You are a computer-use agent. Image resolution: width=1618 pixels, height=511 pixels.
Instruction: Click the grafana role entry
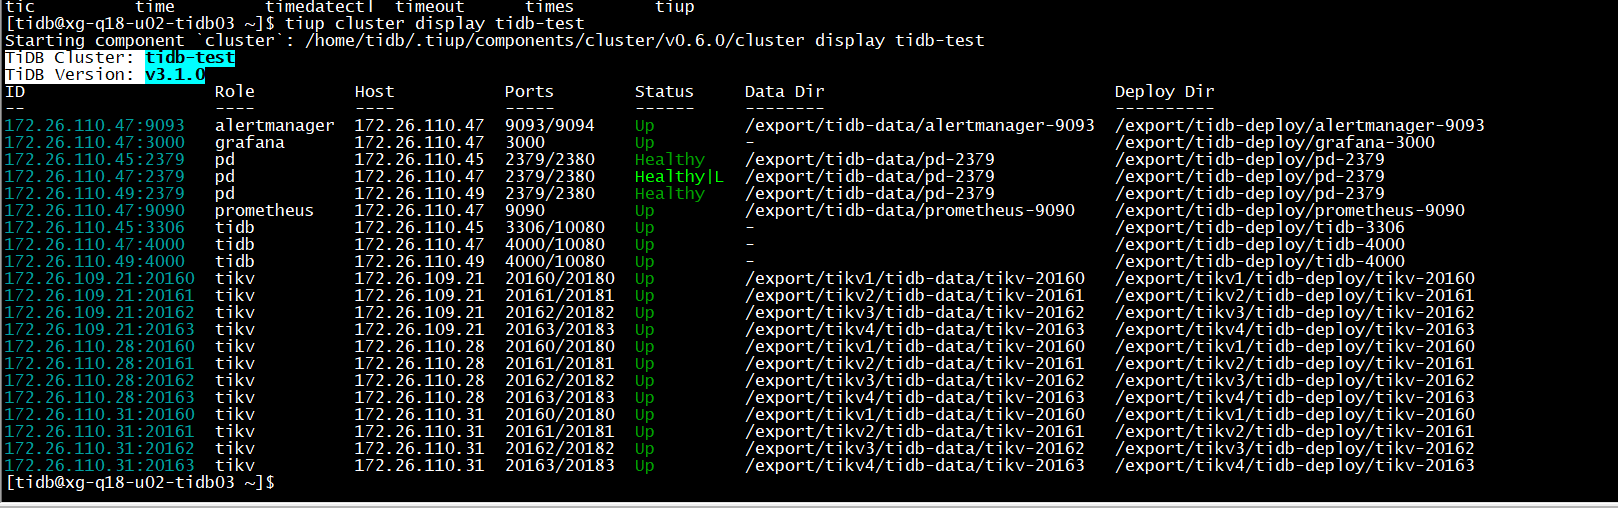point(250,143)
